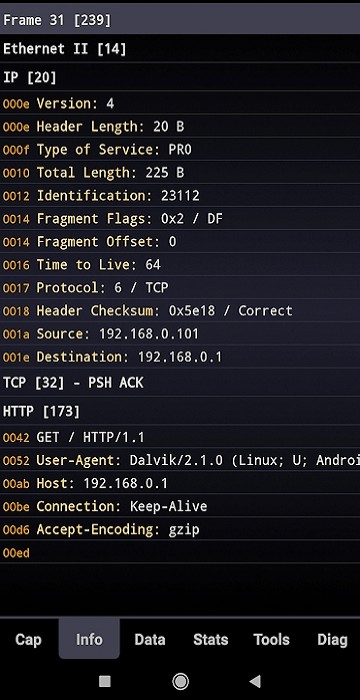Select the Header Checksum 0x5e18 row
The width and height of the screenshot is (360, 700).
pos(180,311)
